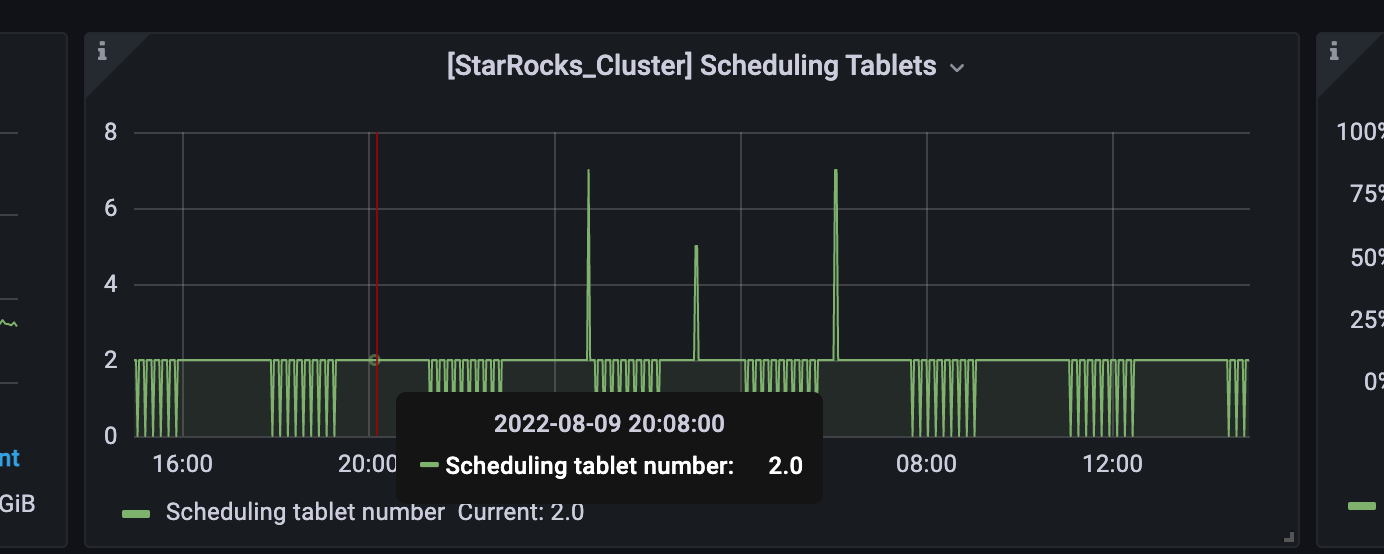Click the tooltip timestamp 2022-08-09 20:08:00
1384x554 pixels.
tap(609, 424)
